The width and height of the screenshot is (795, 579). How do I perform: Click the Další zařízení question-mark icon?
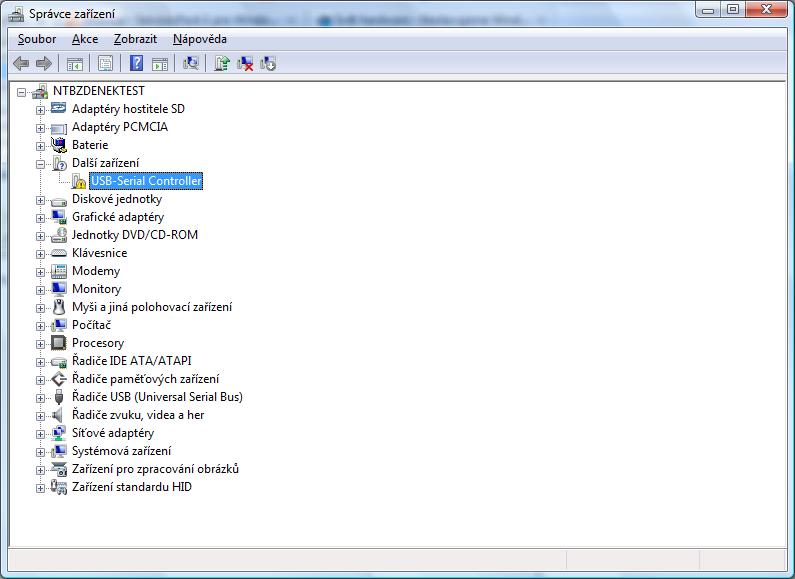pos(59,163)
